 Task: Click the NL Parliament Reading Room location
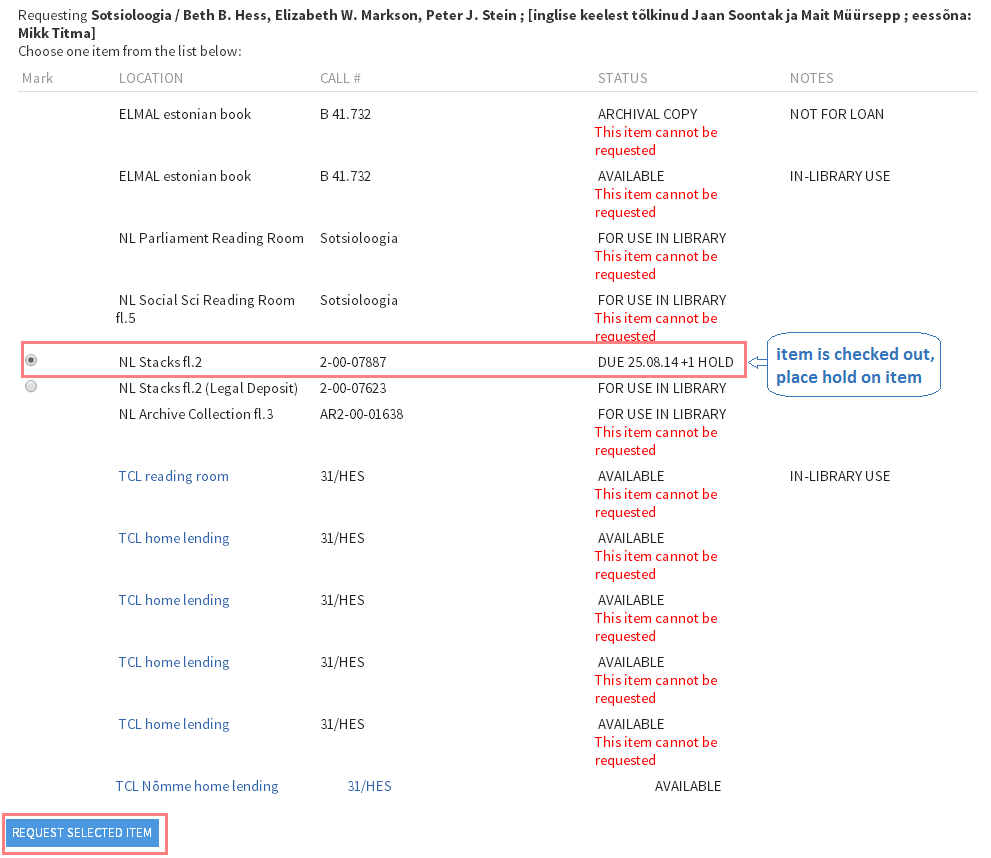point(211,238)
